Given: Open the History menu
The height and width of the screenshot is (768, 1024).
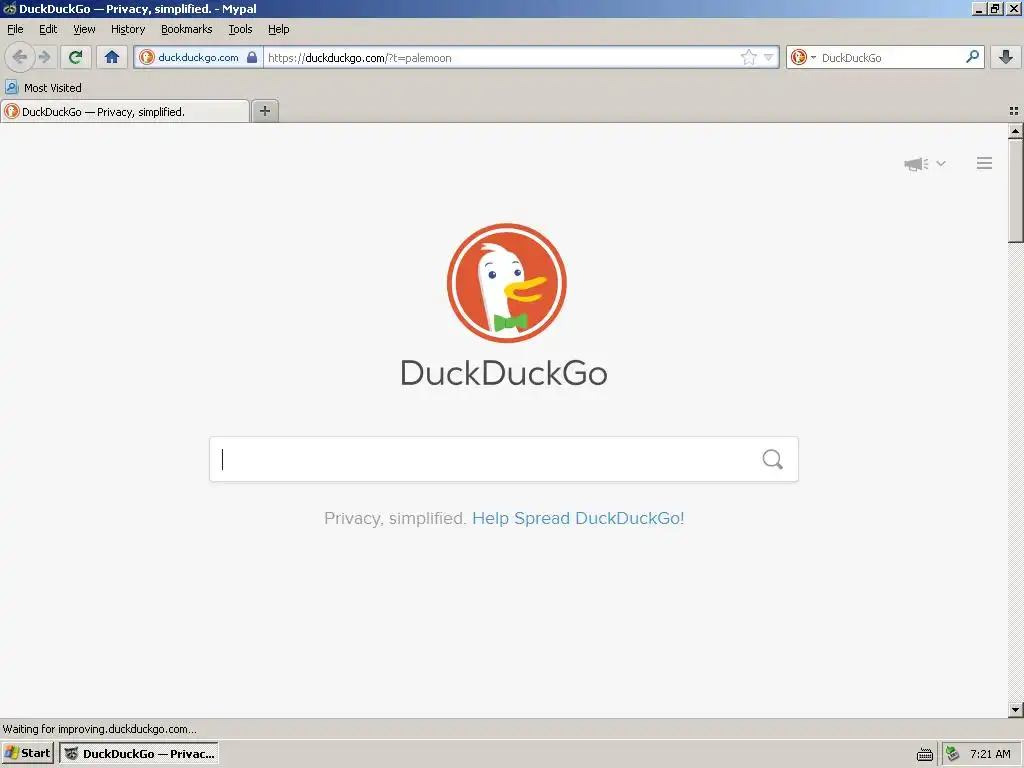Looking at the screenshot, I should [x=128, y=29].
